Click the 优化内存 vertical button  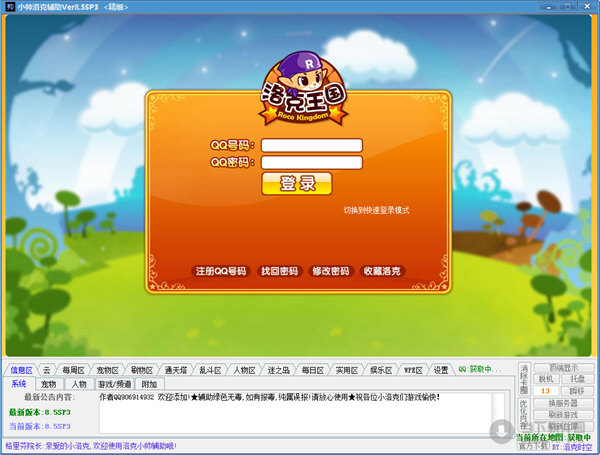pos(524,414)
